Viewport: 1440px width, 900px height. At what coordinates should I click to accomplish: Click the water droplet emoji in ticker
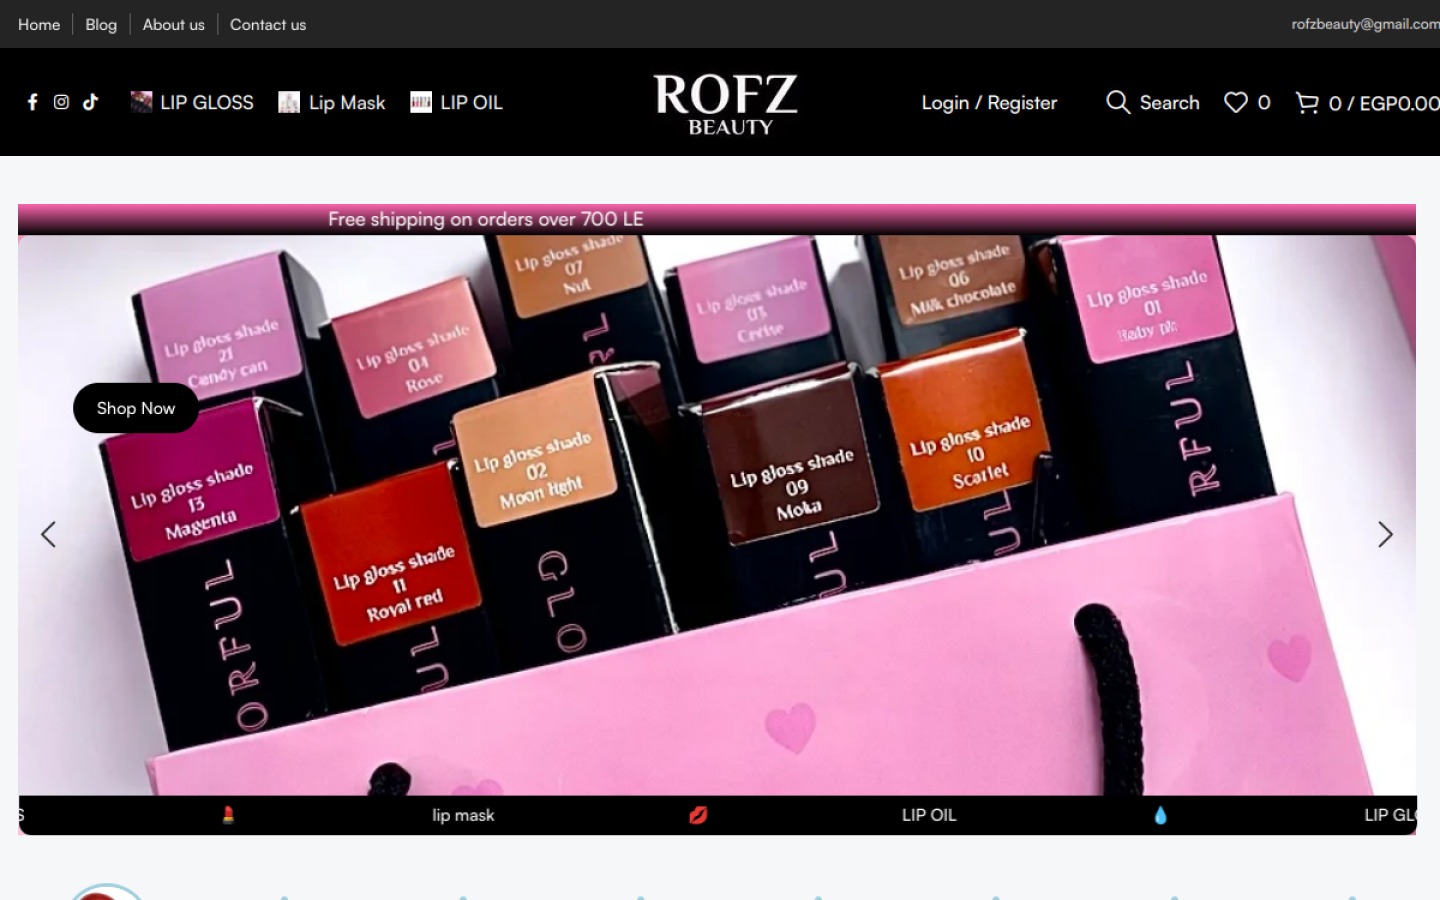pyautogui.click(x=1160, y=815)
